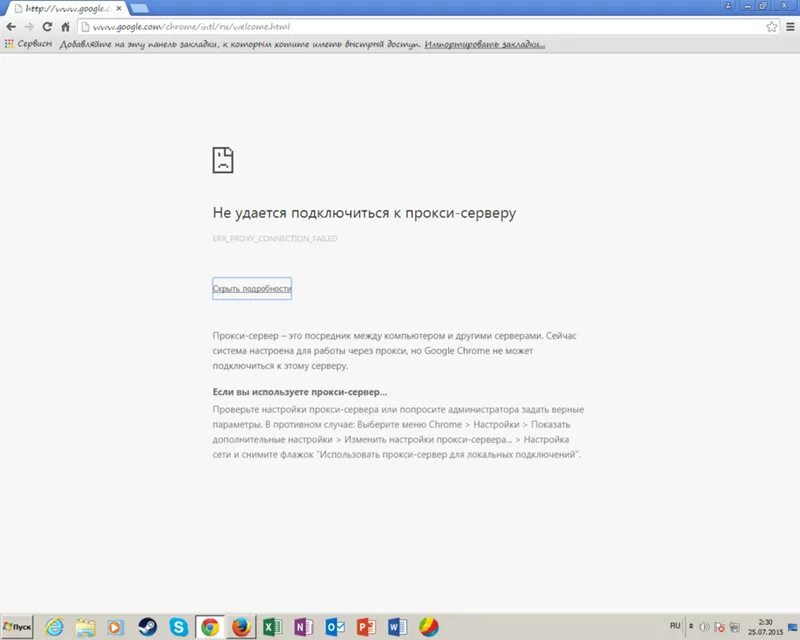Go back to the previous page
This screenshot has height=640, width=800.
pos(11,27)
